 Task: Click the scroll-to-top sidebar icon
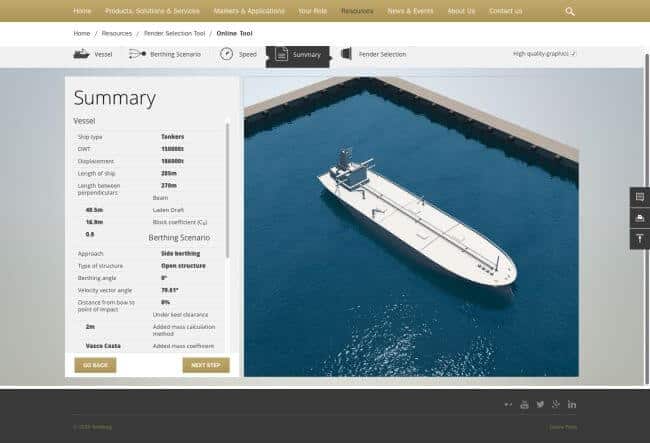click(639, 239)
